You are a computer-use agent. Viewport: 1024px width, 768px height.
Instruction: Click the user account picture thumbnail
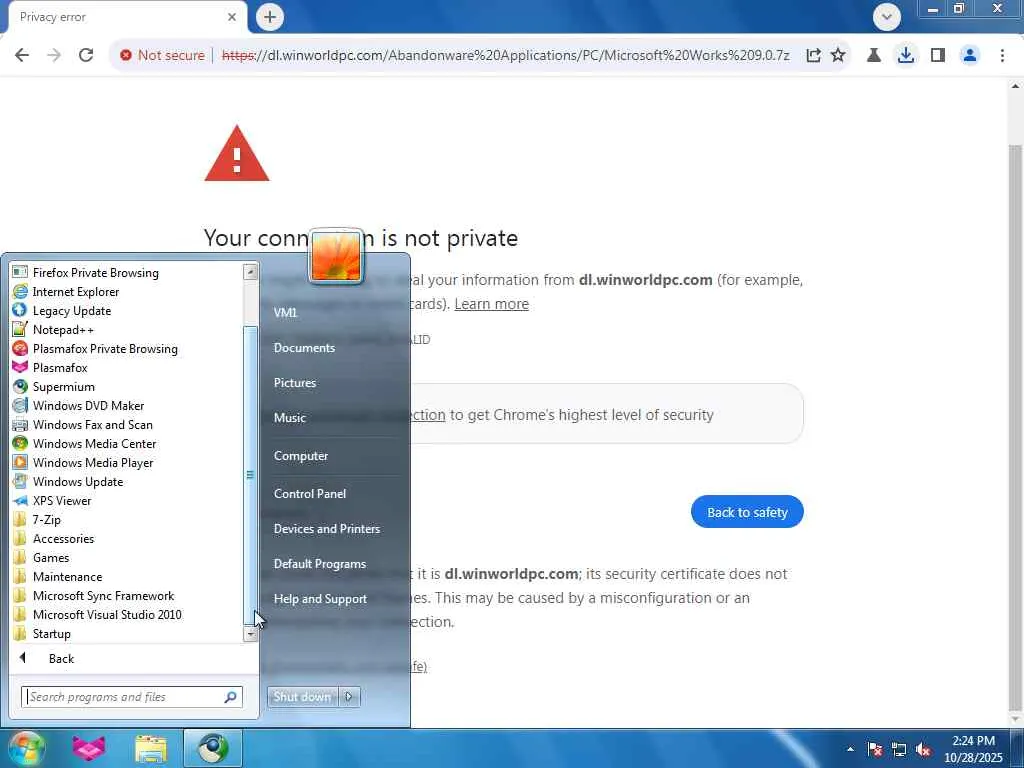336,256
